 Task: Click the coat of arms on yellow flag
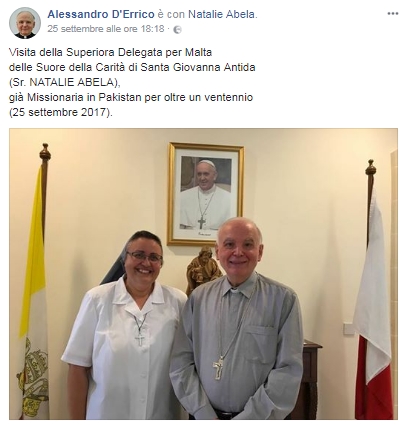coord(33,378)
